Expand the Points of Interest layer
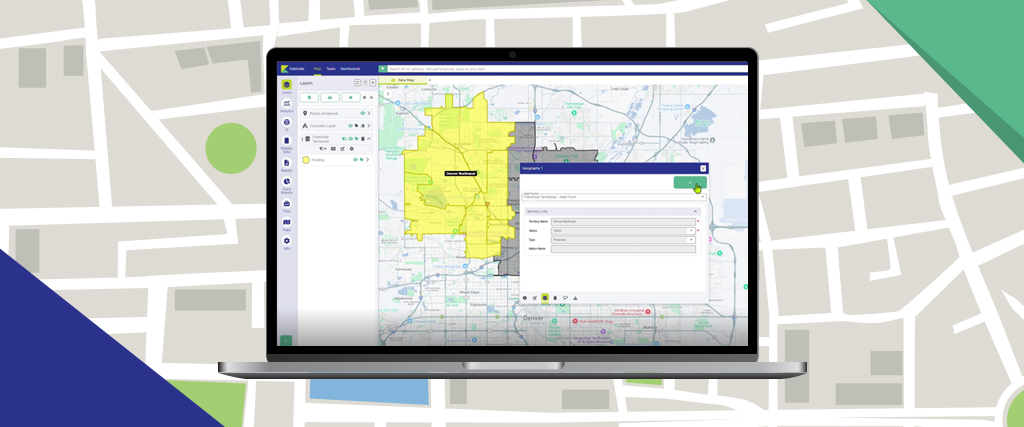 pyautogui.click(x=369, y=113)
